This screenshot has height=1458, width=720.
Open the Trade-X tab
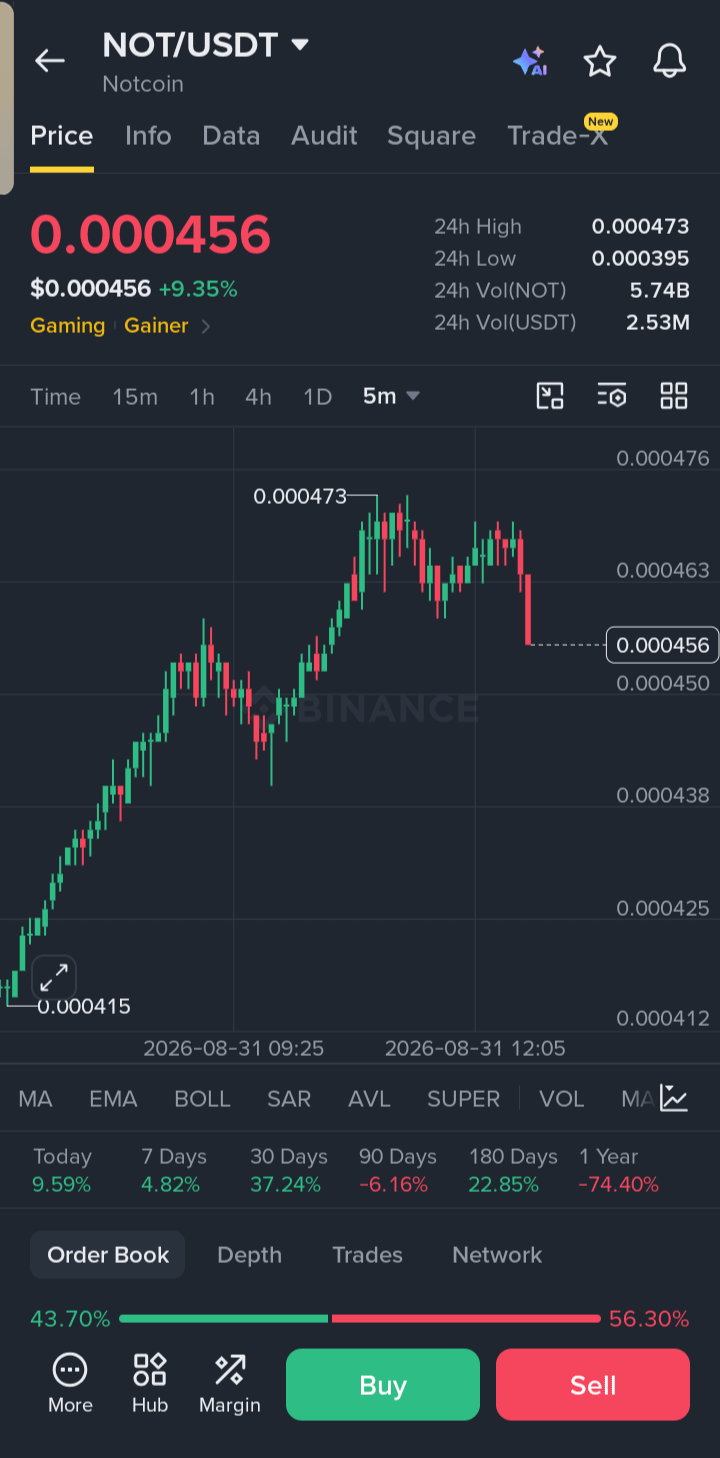[557, 136]
